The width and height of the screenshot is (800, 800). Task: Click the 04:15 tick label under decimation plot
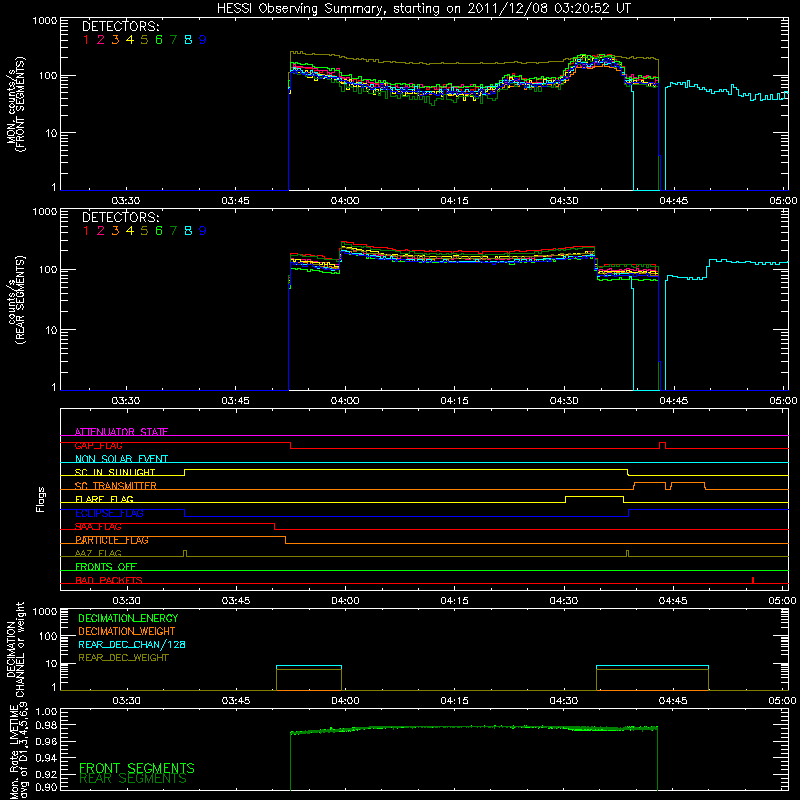tap(454, 701)
